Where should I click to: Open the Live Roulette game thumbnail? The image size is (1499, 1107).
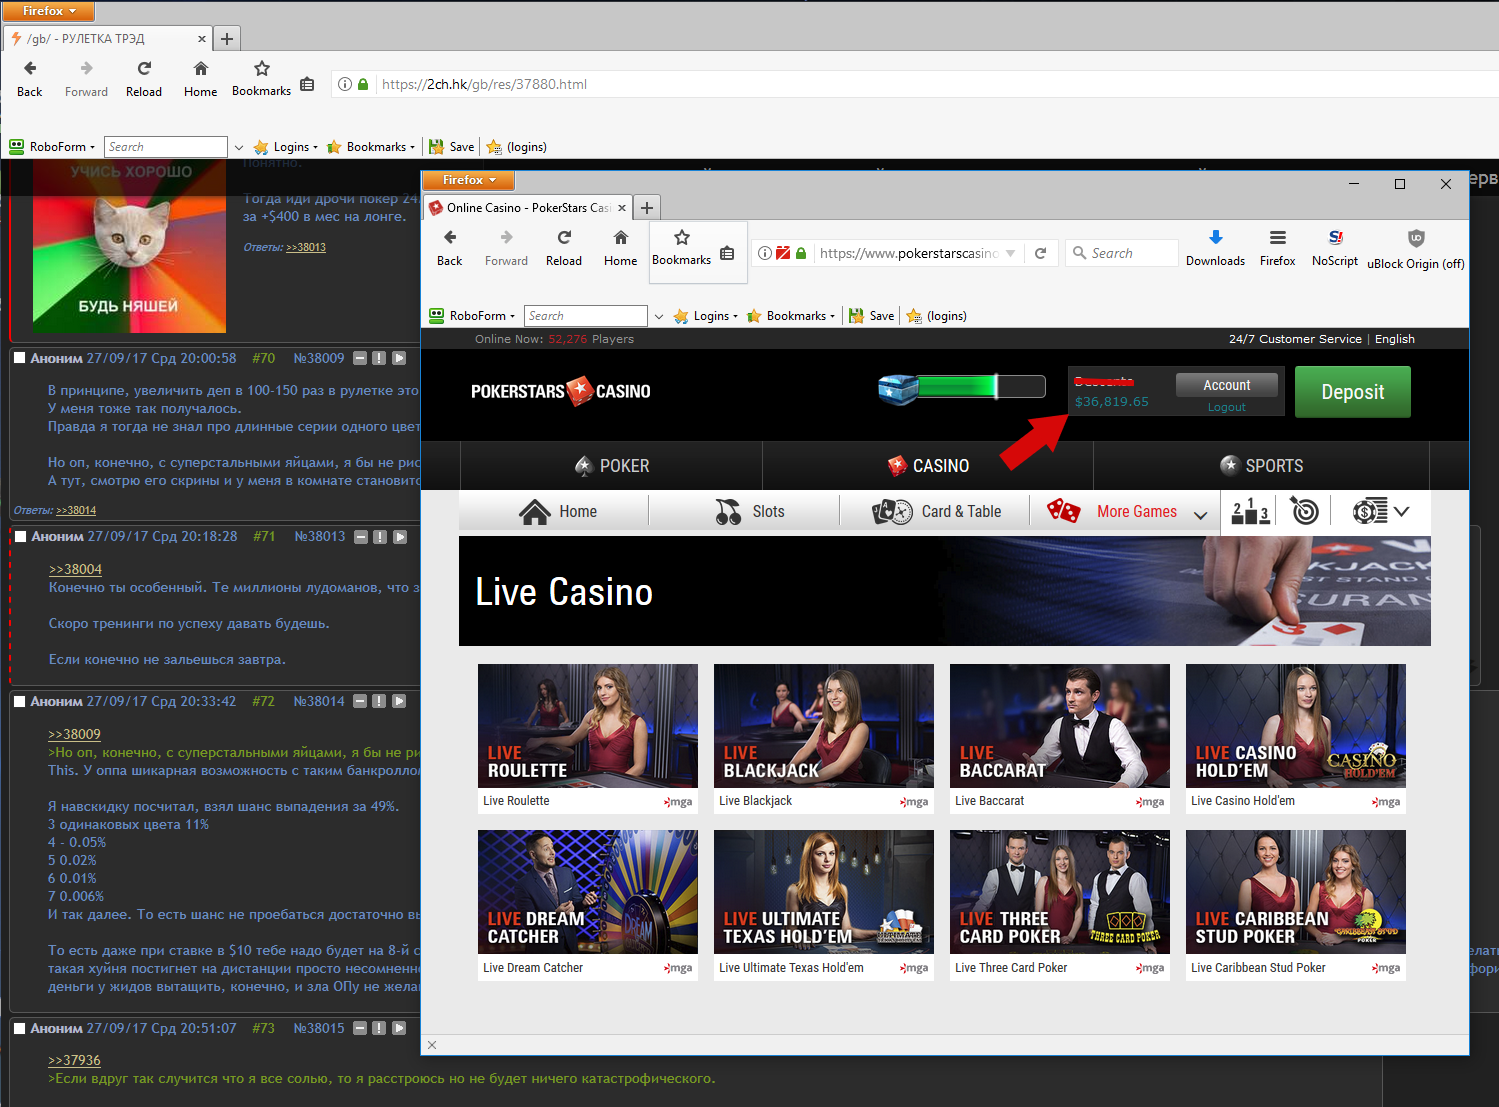pos(587,726)
